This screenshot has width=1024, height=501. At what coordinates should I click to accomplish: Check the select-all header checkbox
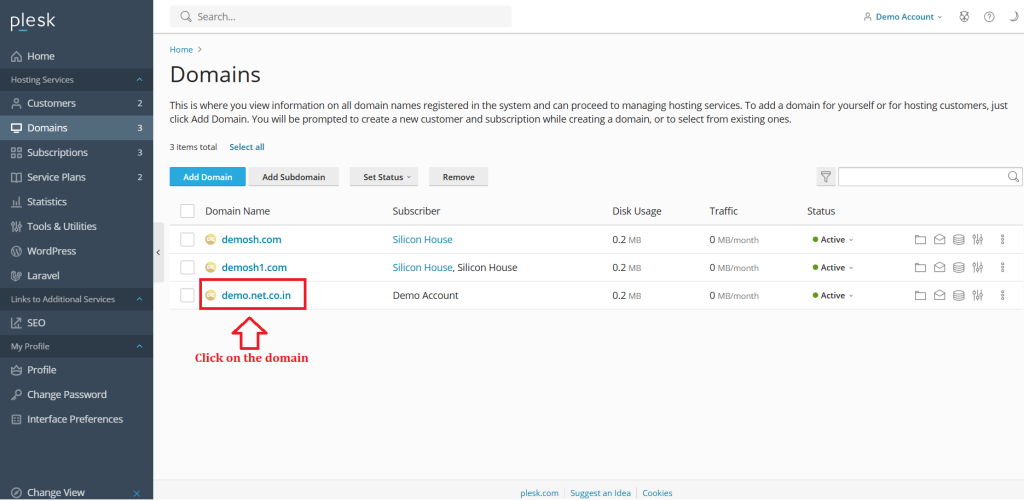[187, 211]
